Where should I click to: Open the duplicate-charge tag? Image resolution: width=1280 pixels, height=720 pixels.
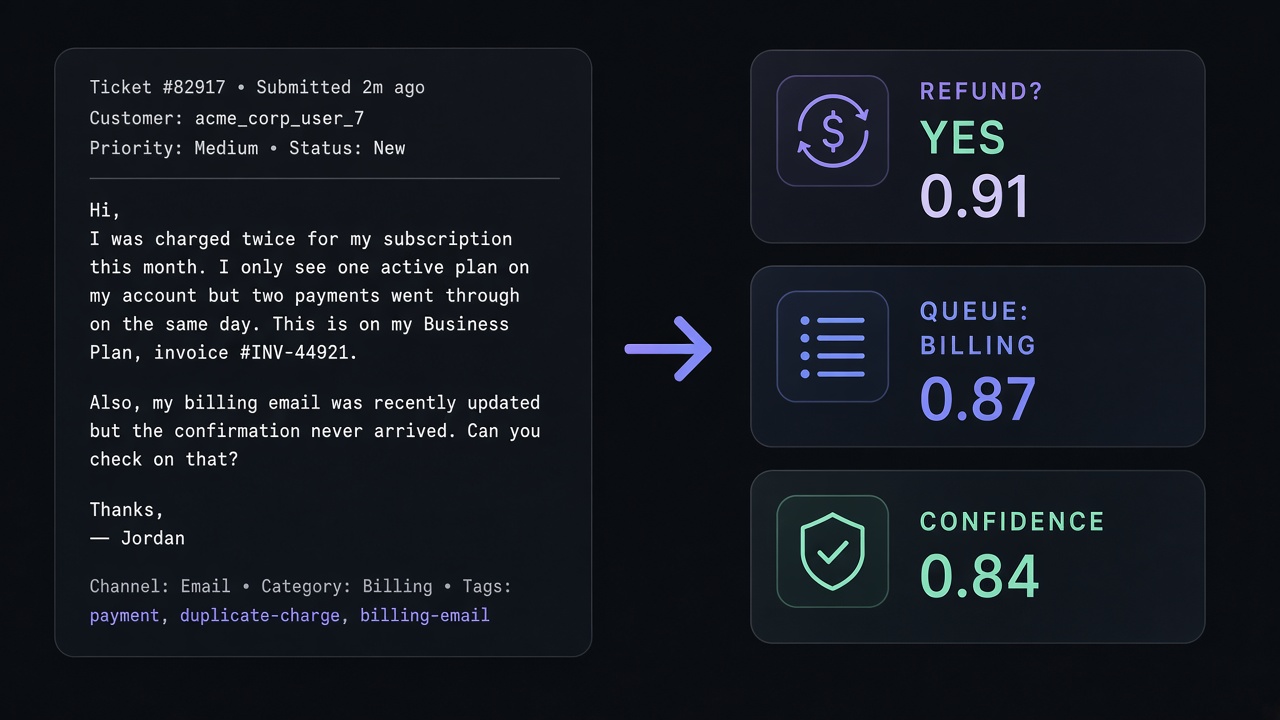pos(260,616)
